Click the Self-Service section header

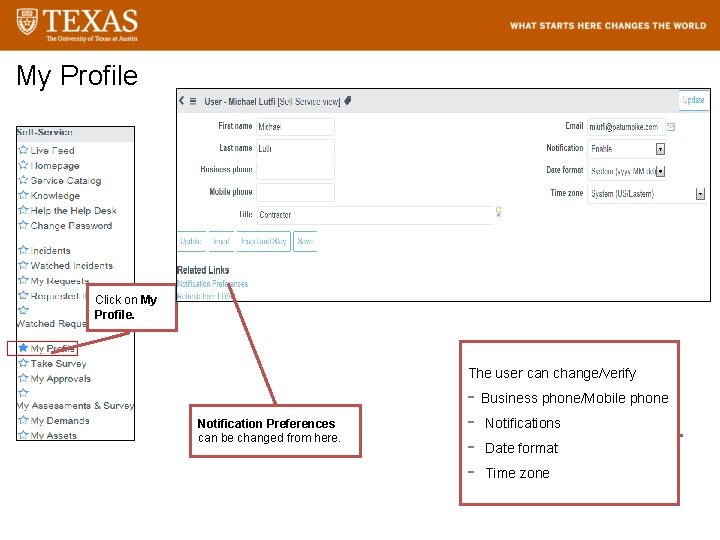click(x=75, y=133)
